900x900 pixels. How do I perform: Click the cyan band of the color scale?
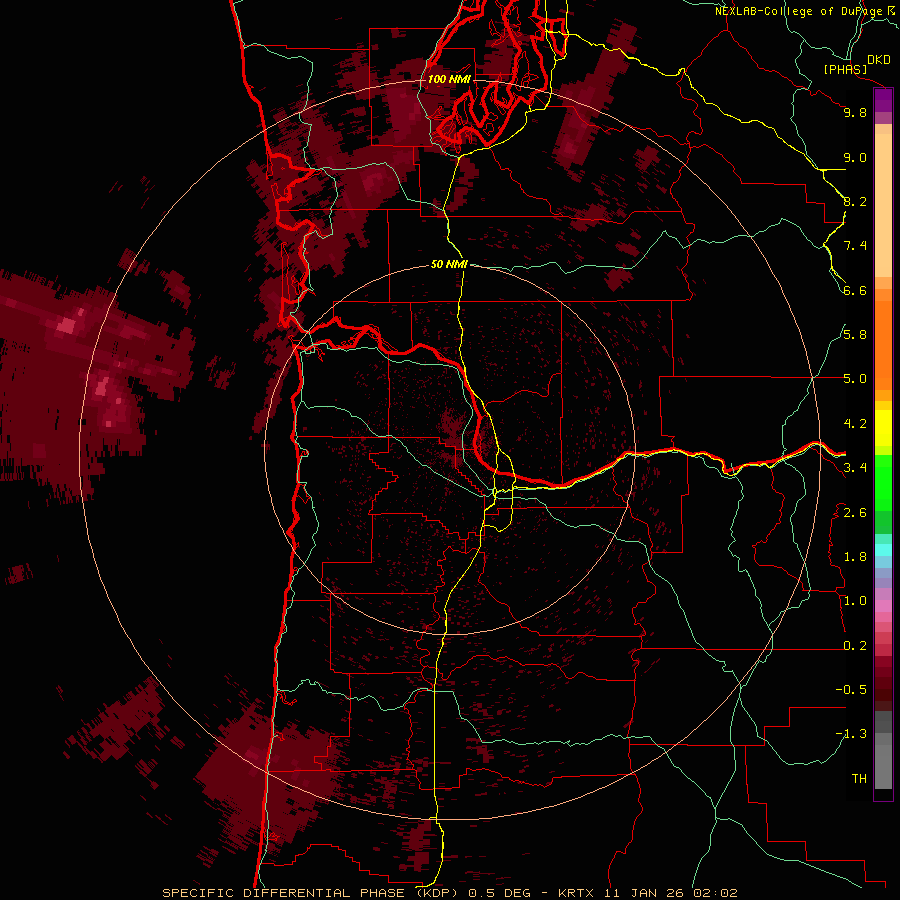tap(883, 550)
